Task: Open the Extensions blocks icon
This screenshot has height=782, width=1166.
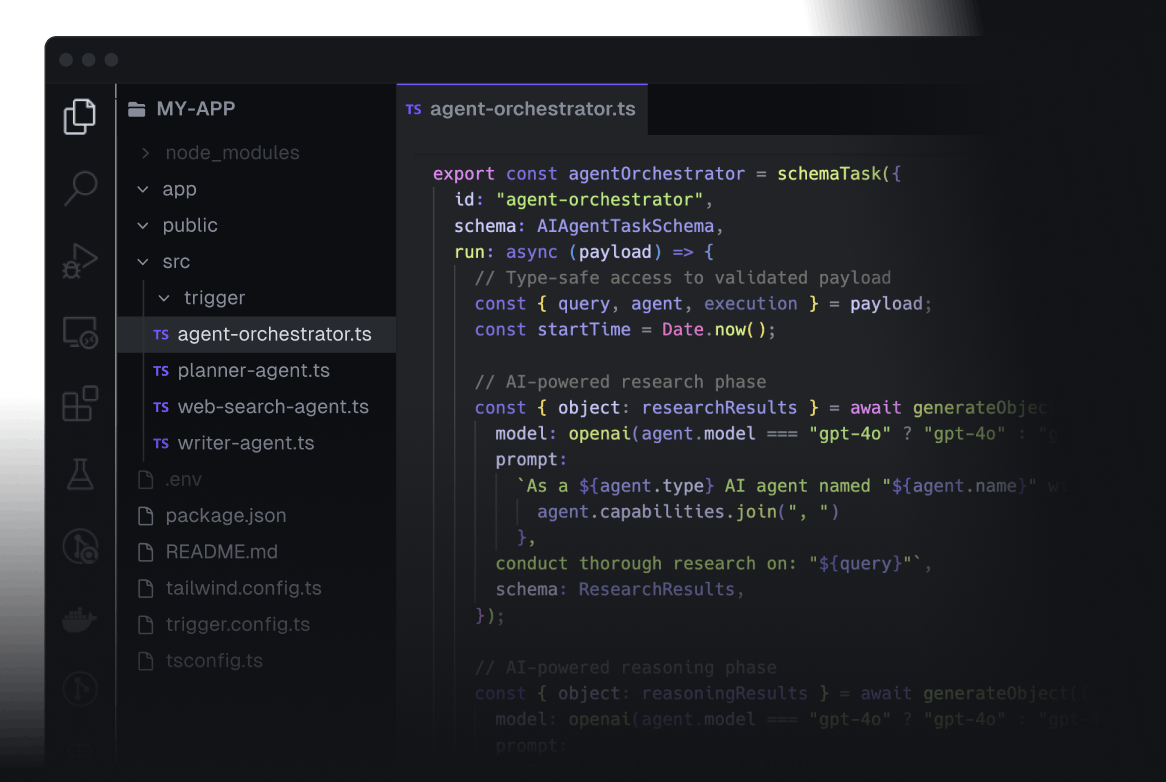Action: click(x=80, y=404)
